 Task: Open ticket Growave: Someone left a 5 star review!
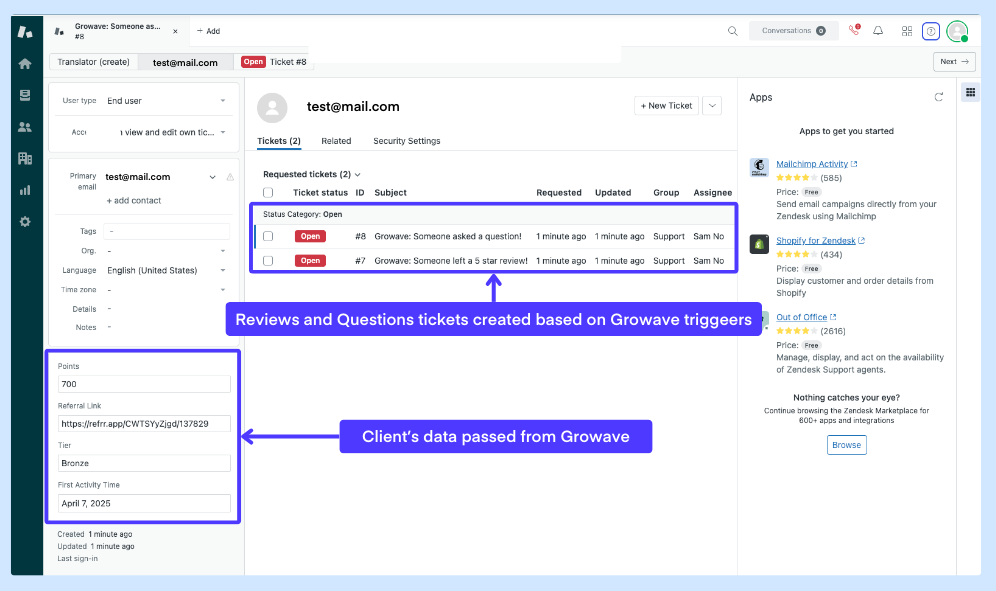point(451,261)
